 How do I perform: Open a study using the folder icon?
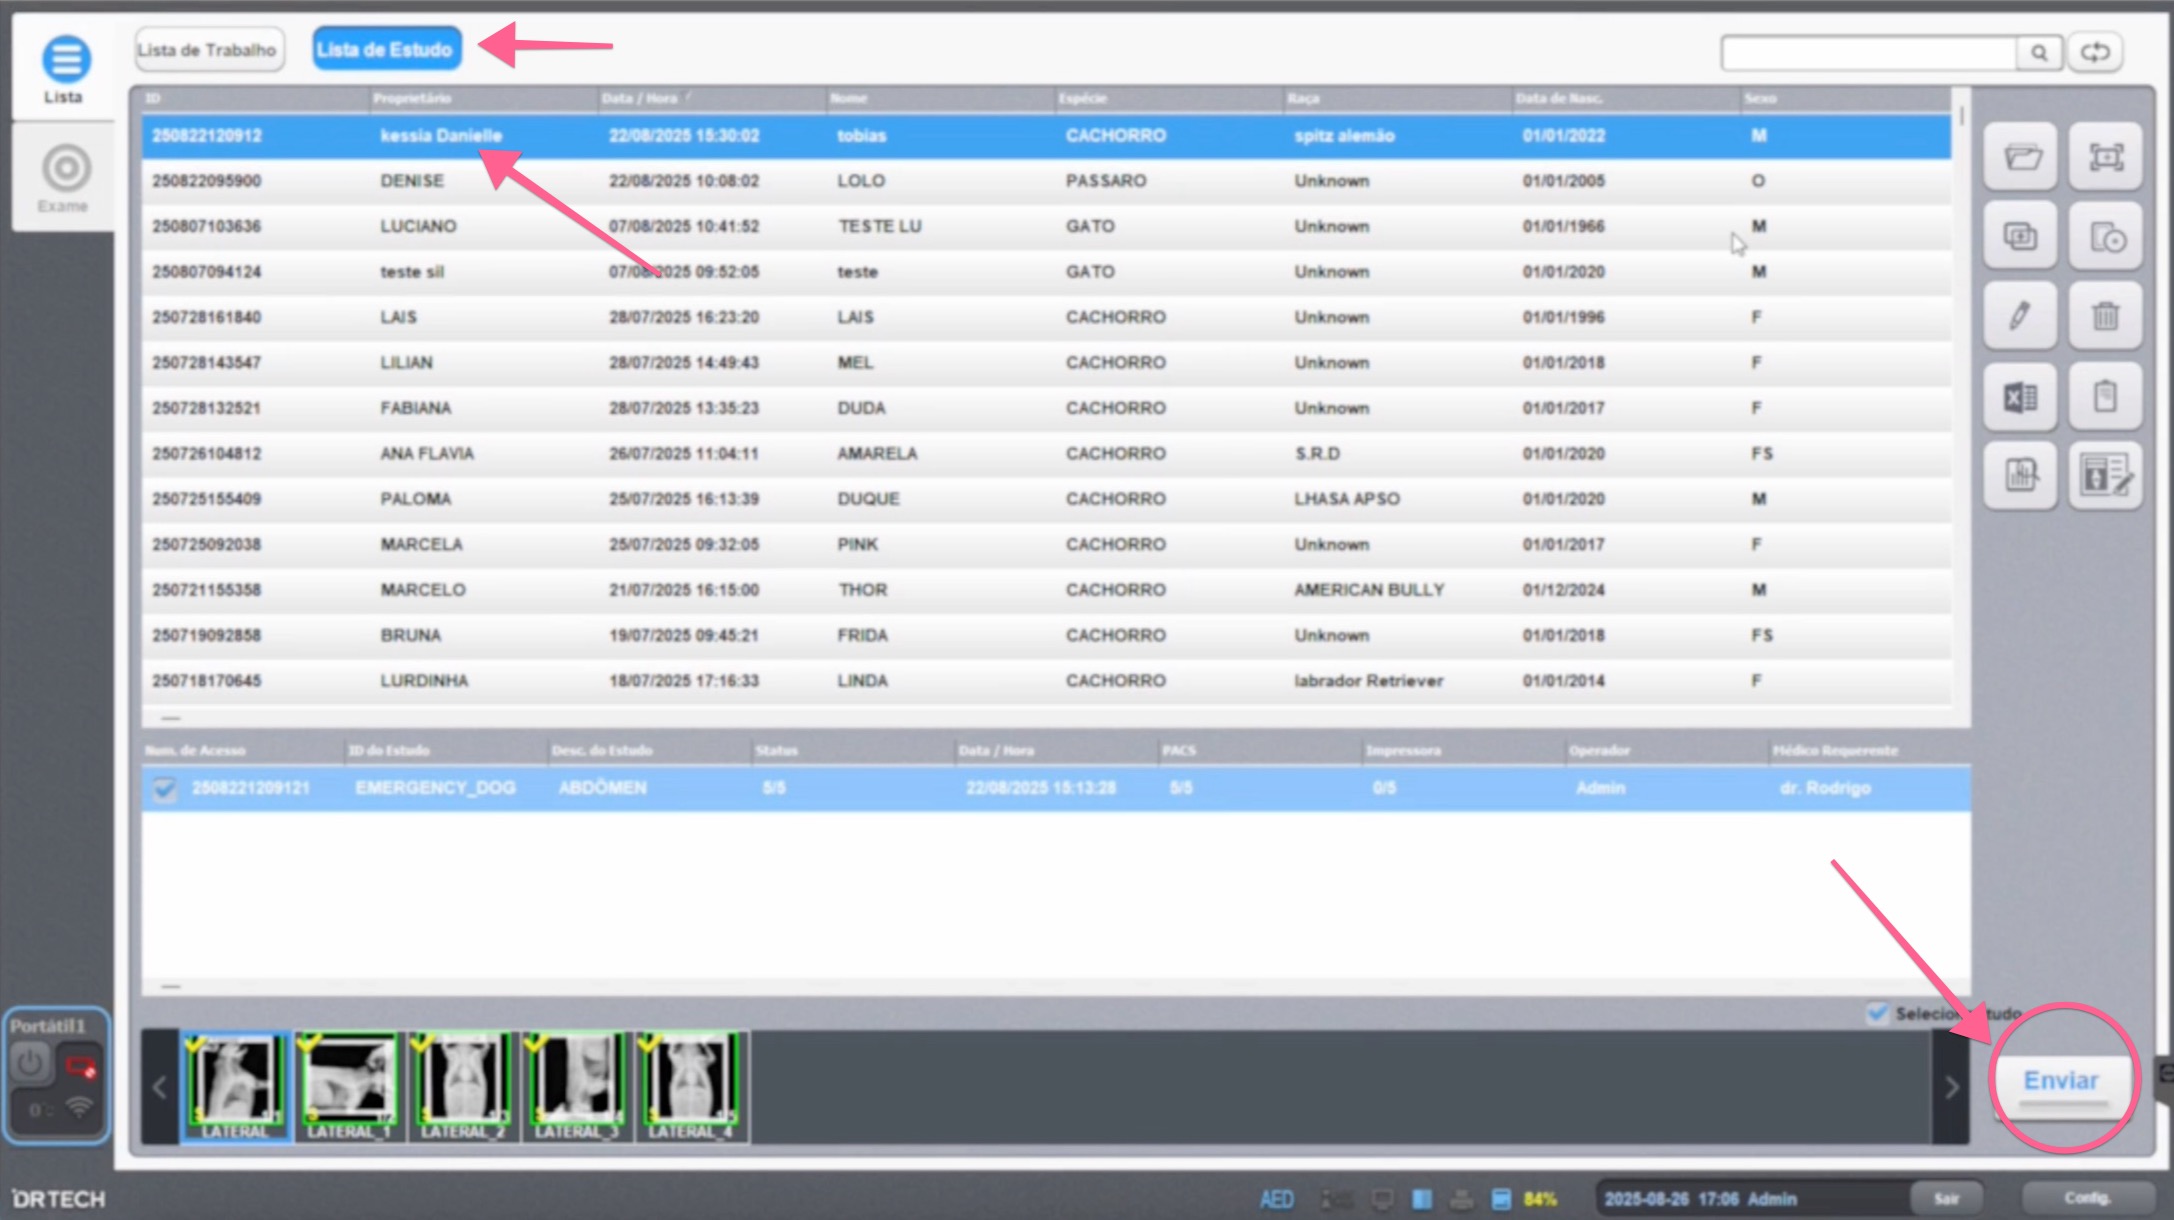(x=2019, y=156)
